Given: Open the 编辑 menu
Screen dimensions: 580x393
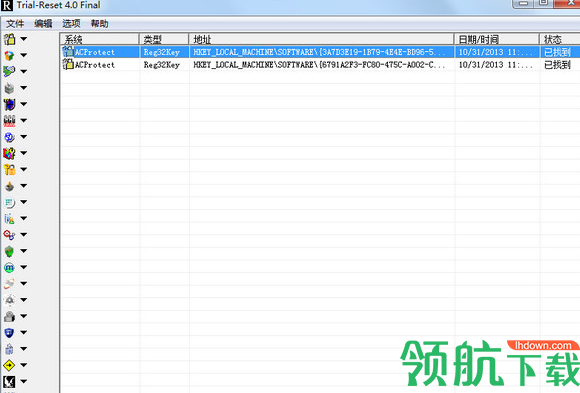Looking at the screenshot, I should click(43, 24).
